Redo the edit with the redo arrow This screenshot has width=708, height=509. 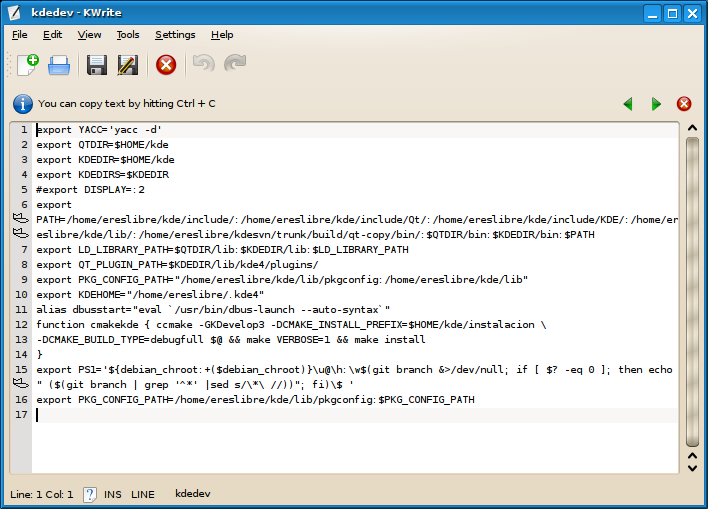(235, 63)
